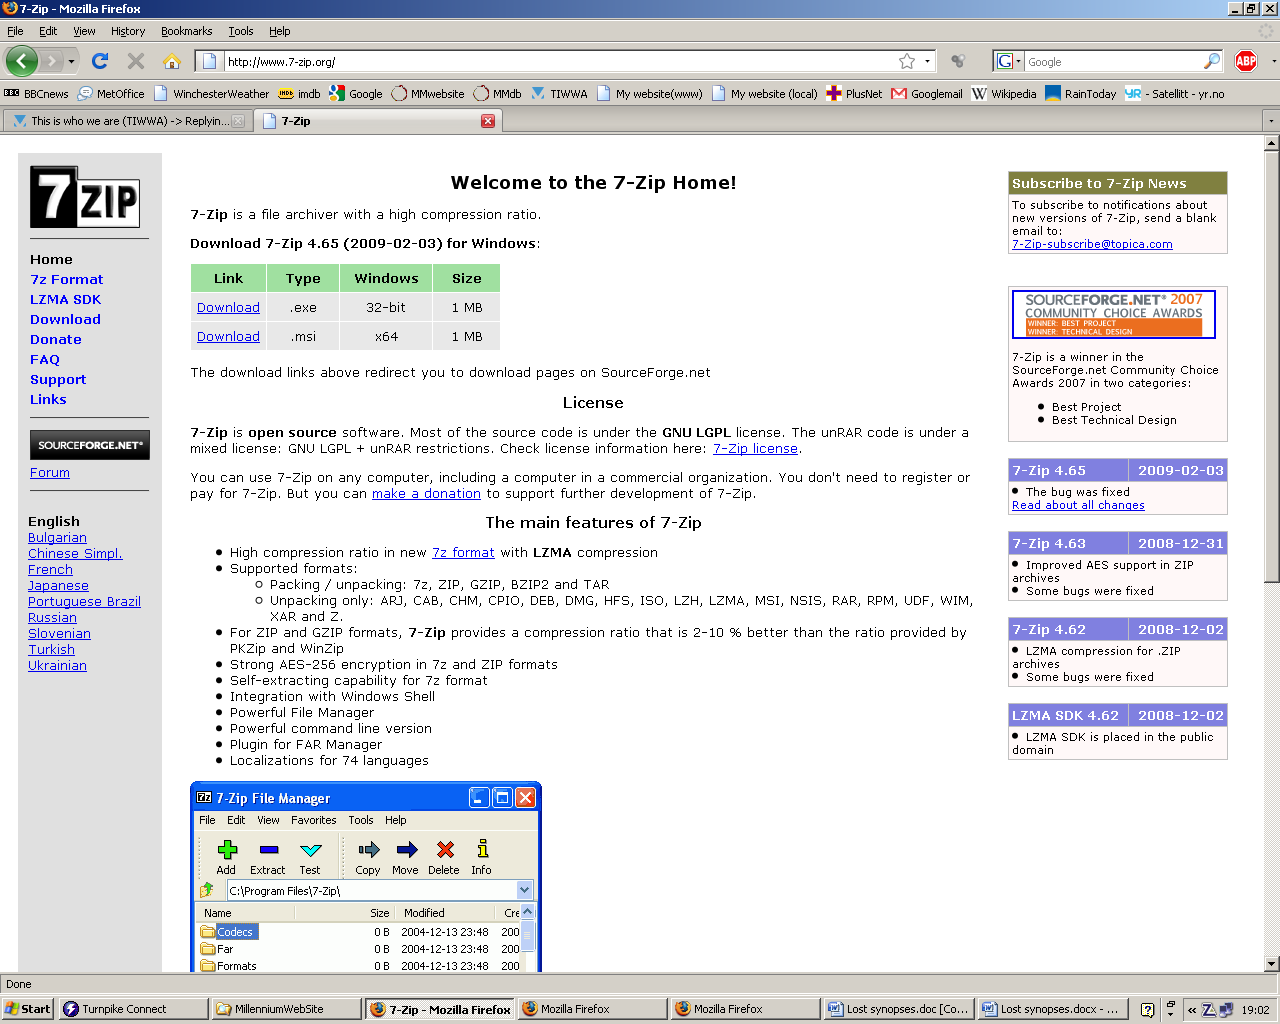Open the View menu
The height and width of the screenshot is (1024, 1280).
tap(84, 31)
